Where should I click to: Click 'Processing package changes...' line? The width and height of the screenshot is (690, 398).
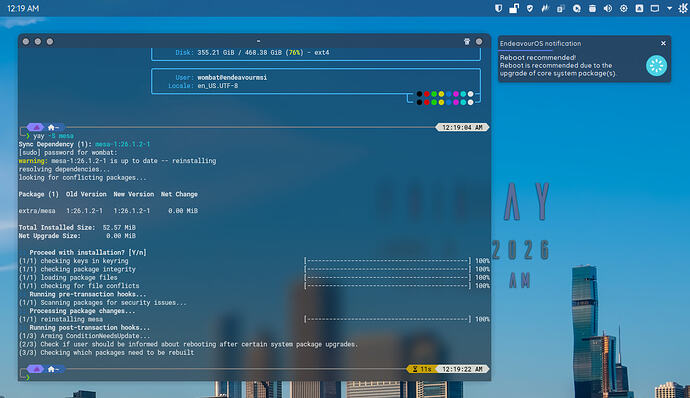click(82, 311)
